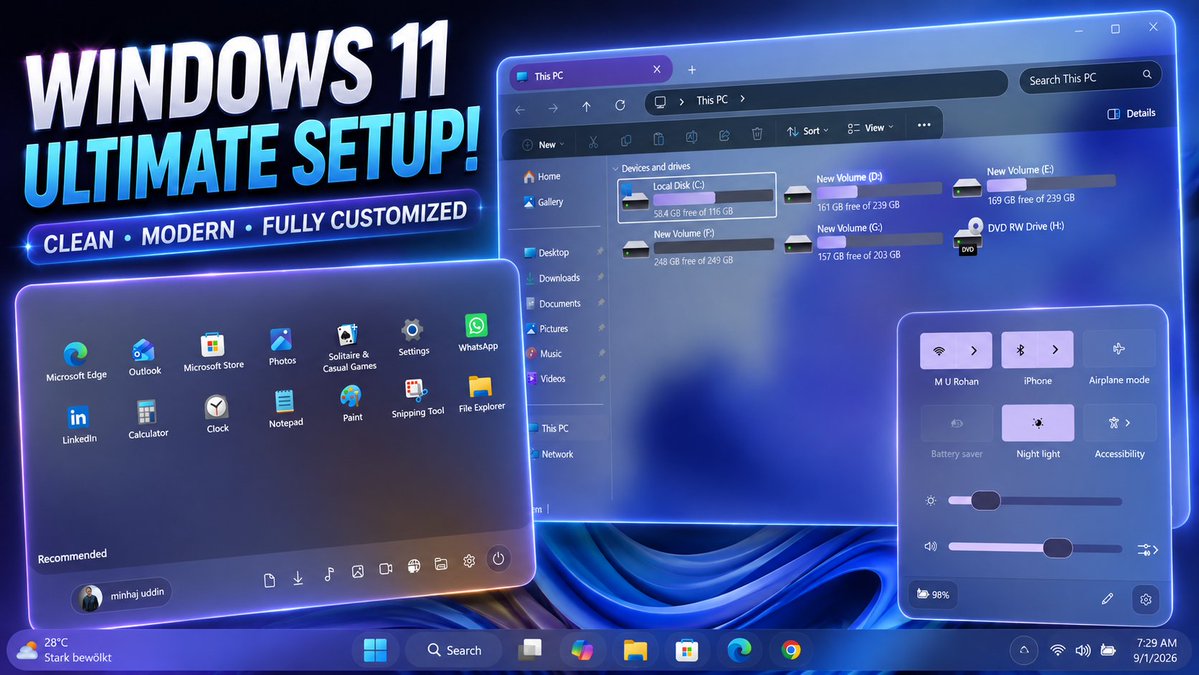Edit quick settings with pencil icon

1107,599
